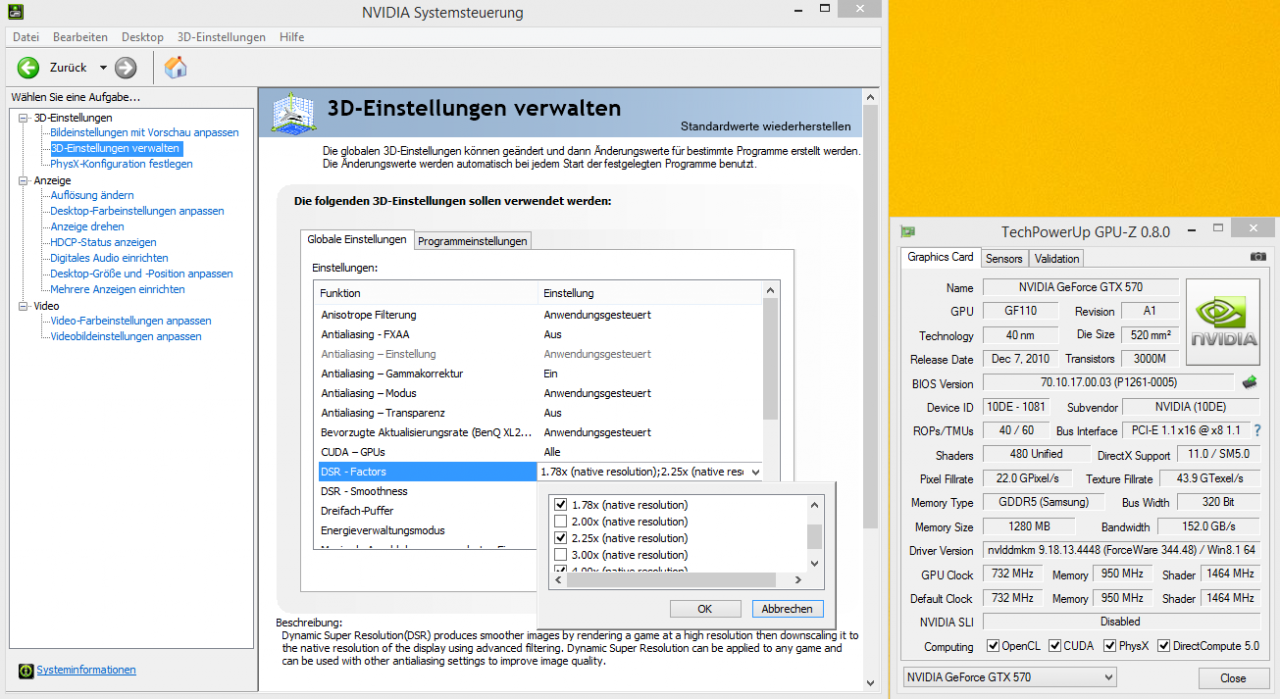The width and height of the screenshot is (1280, 699).
Task: Open Auflösung ändern tree item
Action: (x=92, y=195)
